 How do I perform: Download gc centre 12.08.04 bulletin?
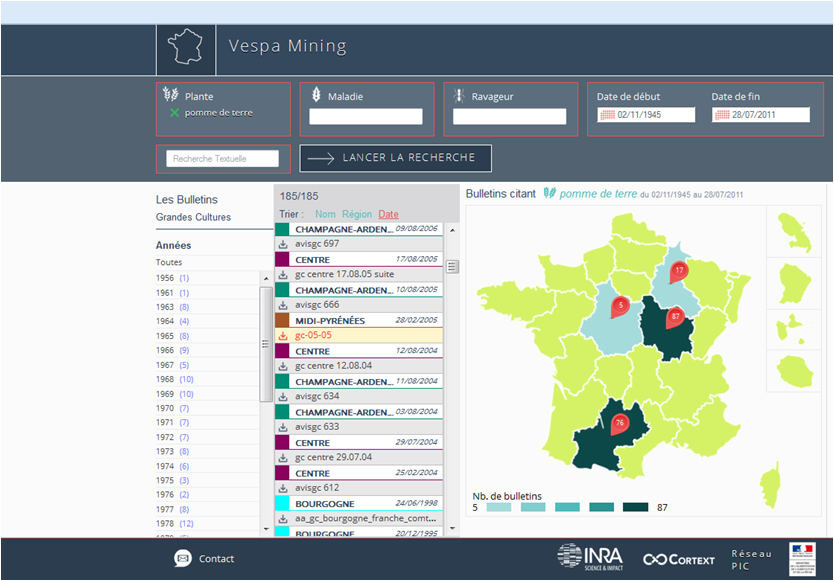(283, 366)
